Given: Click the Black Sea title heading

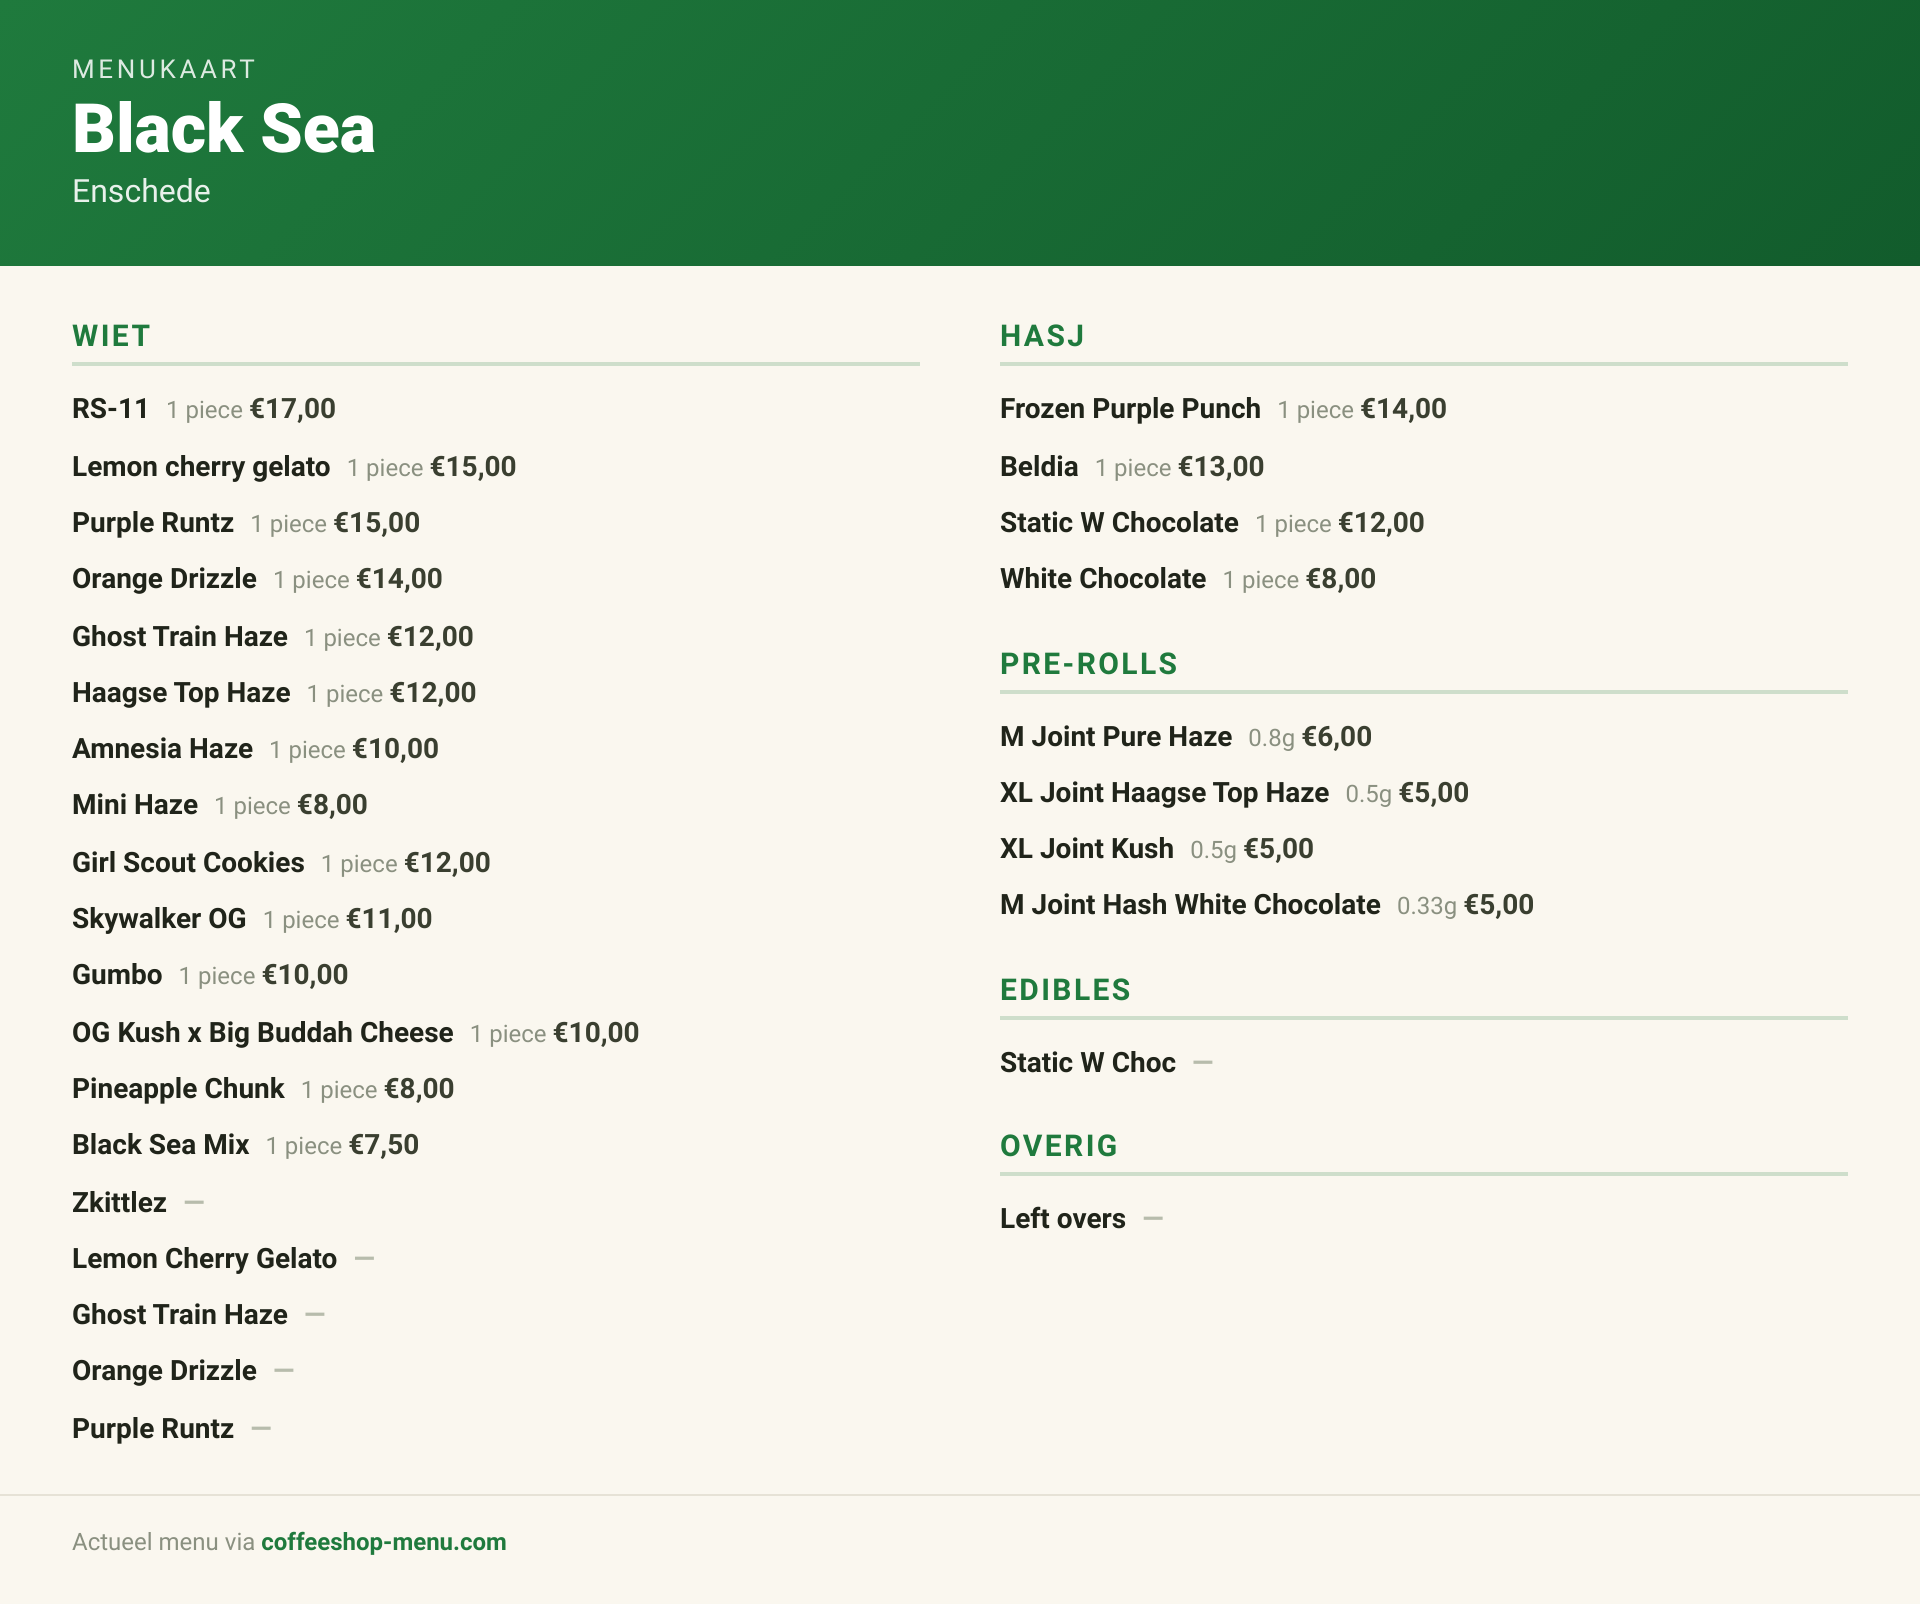Looking at the screenshot, I should point(223,129).
